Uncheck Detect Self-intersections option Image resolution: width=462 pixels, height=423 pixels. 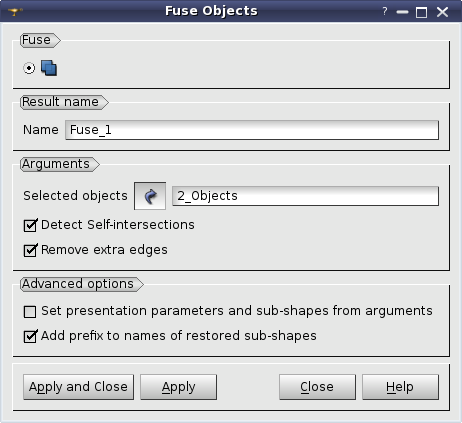click(x=30, y=225)
